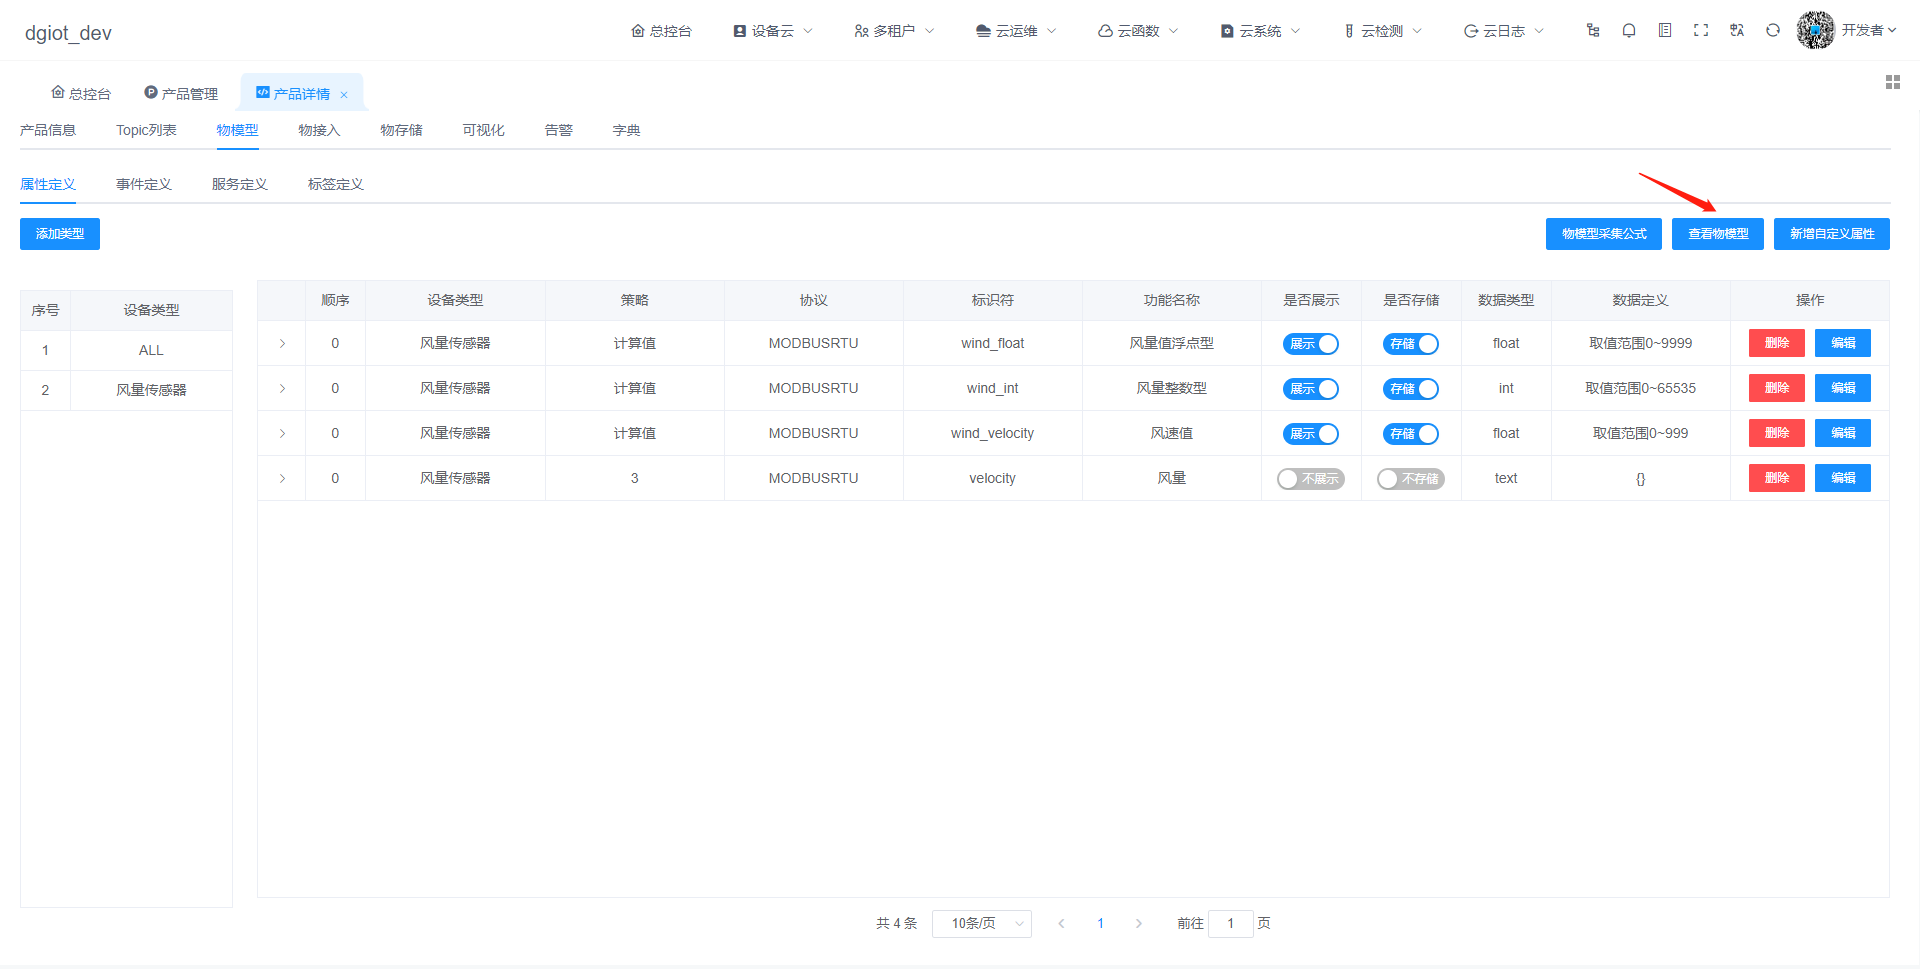
Task: Select ALL device type row
Action: pyautogui.click(x=126, y=350)
